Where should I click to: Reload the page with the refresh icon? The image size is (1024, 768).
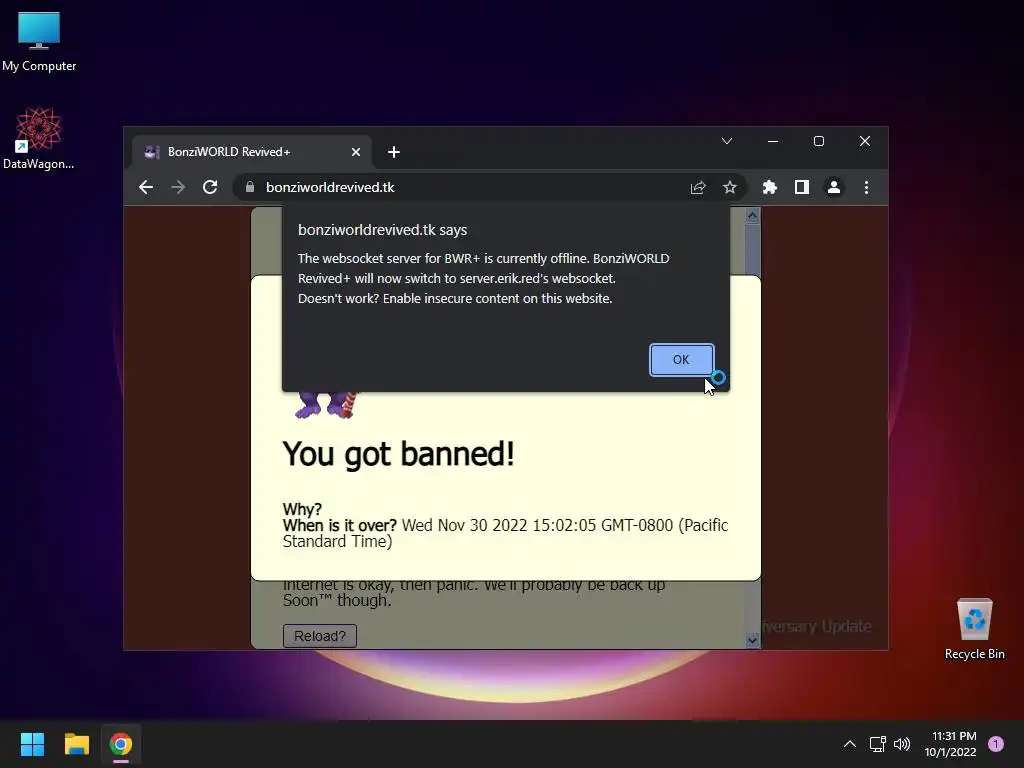(x=210, y=187)
